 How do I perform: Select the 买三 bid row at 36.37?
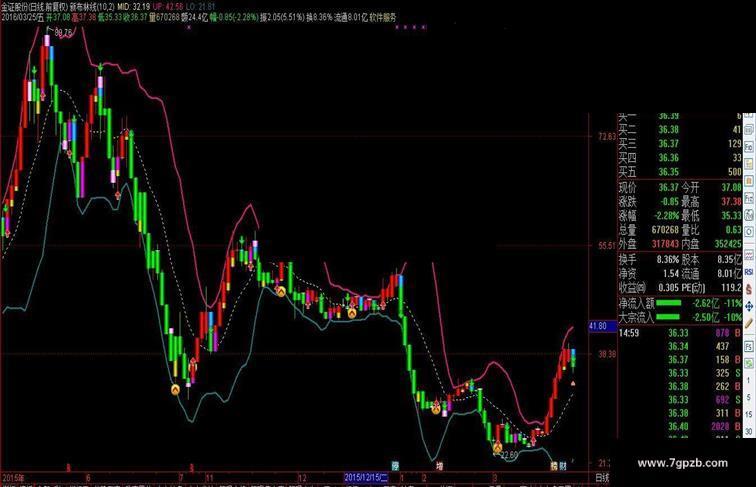[680, 144]
